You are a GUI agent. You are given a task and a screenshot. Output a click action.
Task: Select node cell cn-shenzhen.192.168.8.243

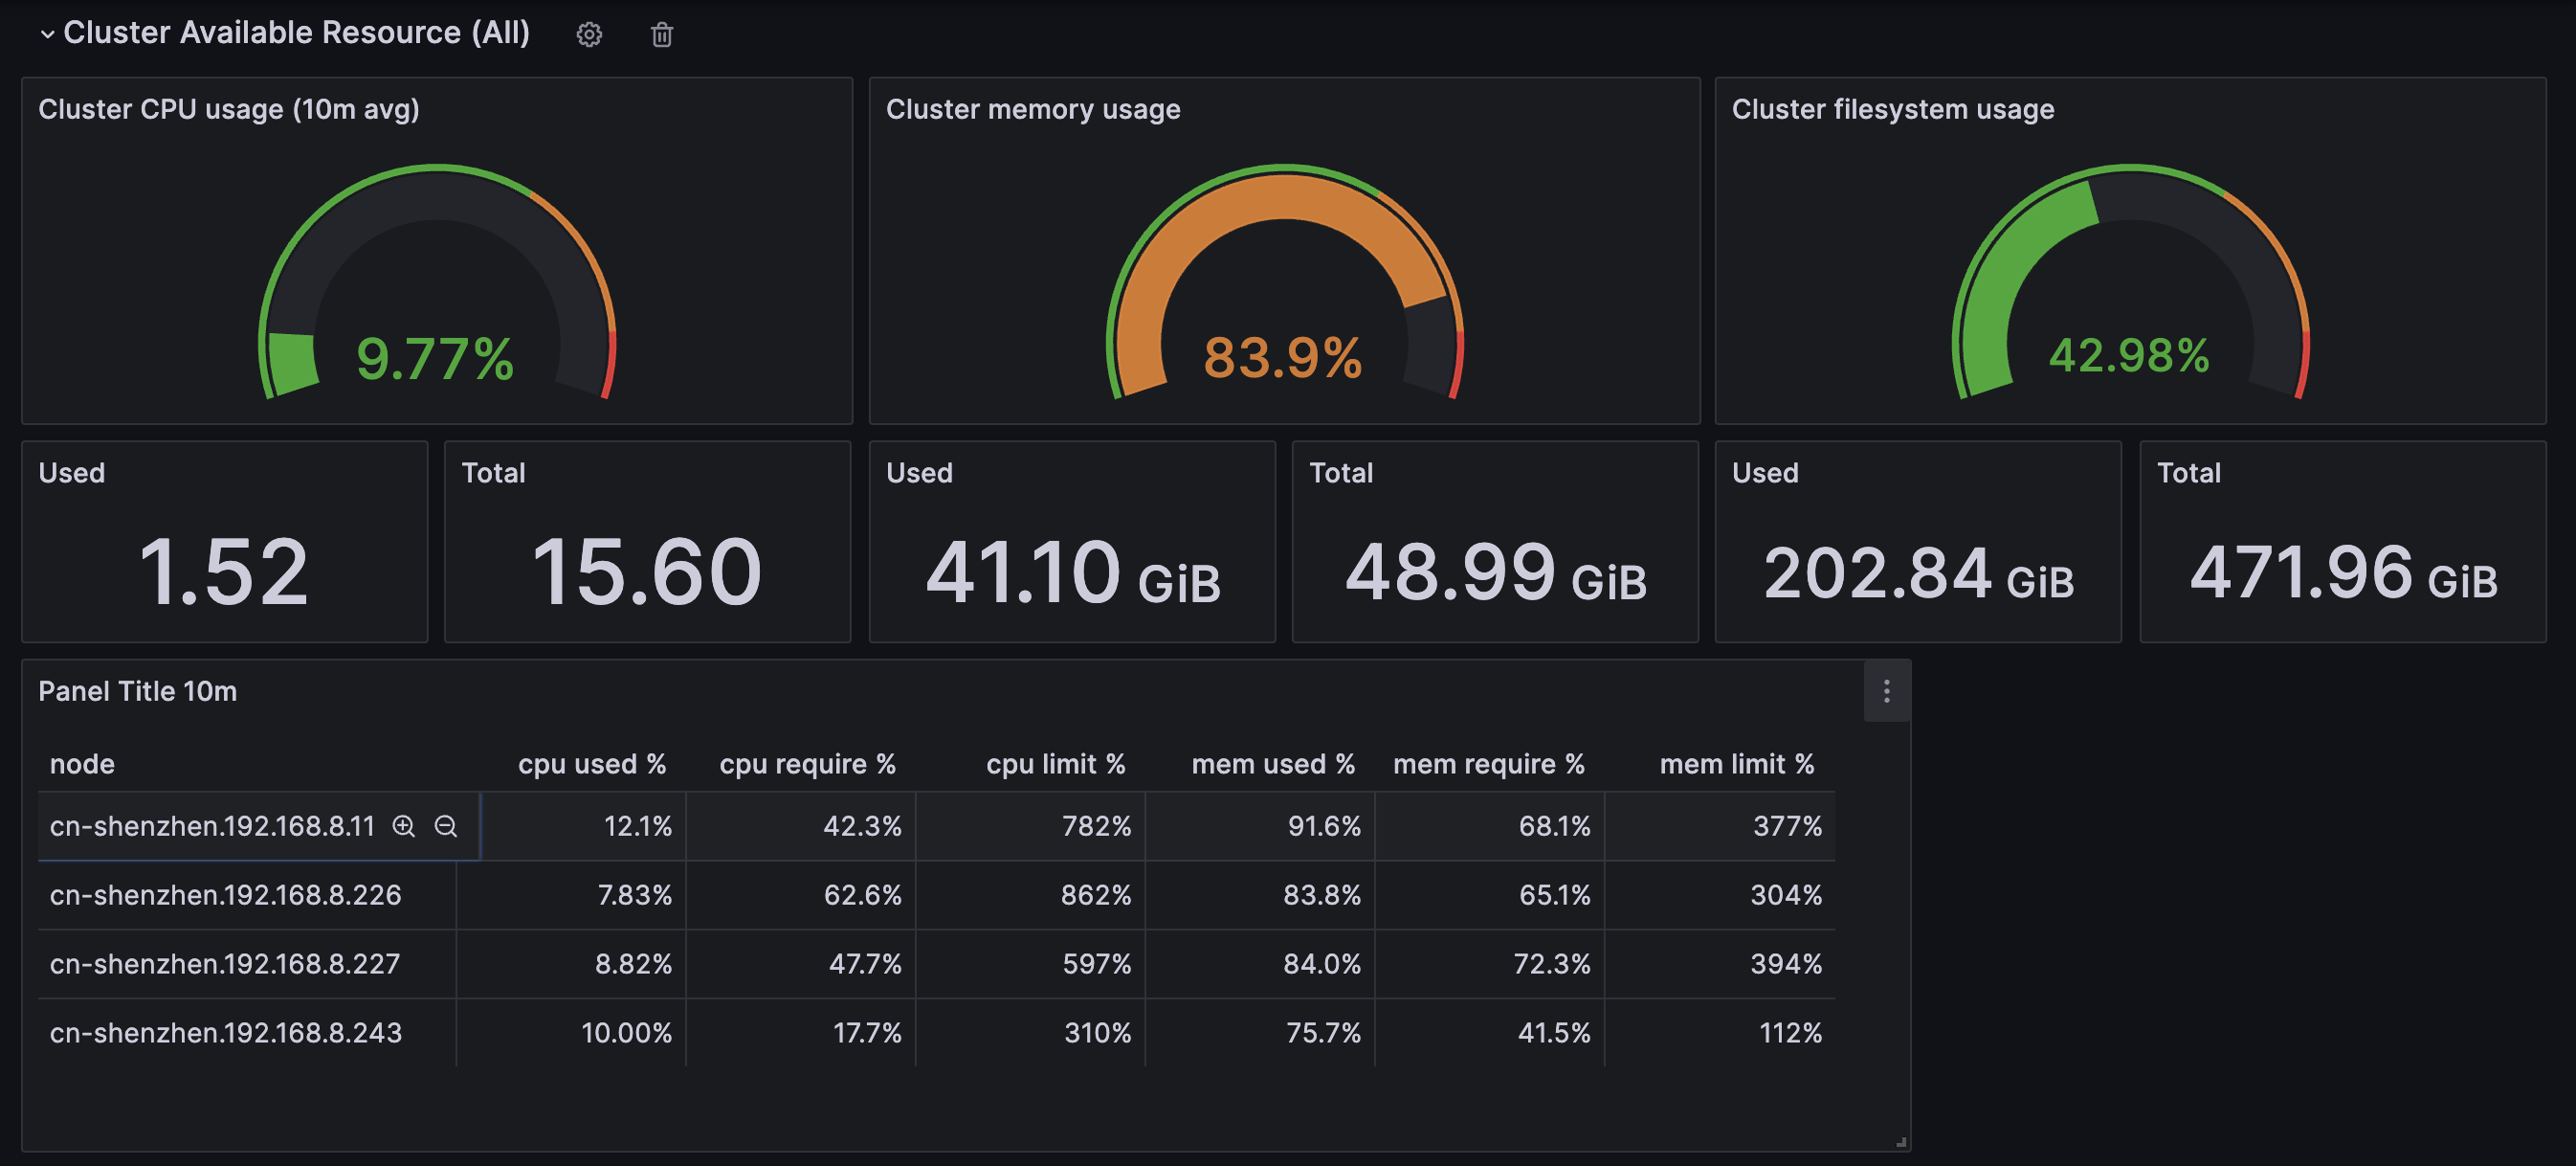point(226,1032)
